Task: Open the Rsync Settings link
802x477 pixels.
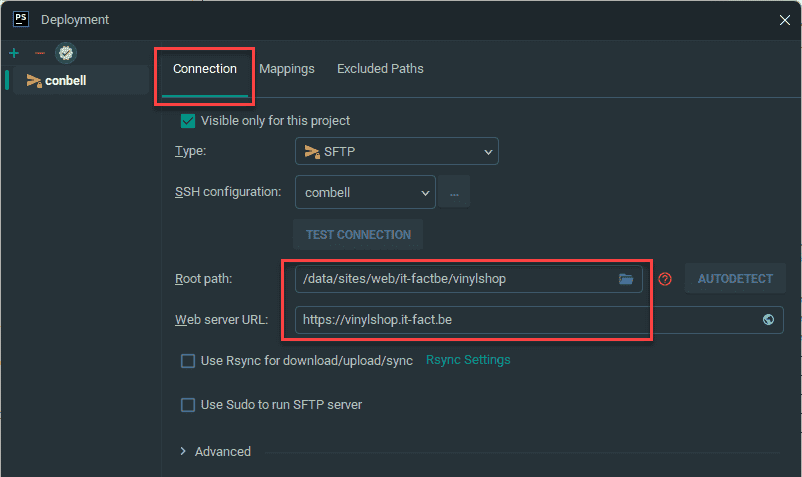Action: coord(468,360)
